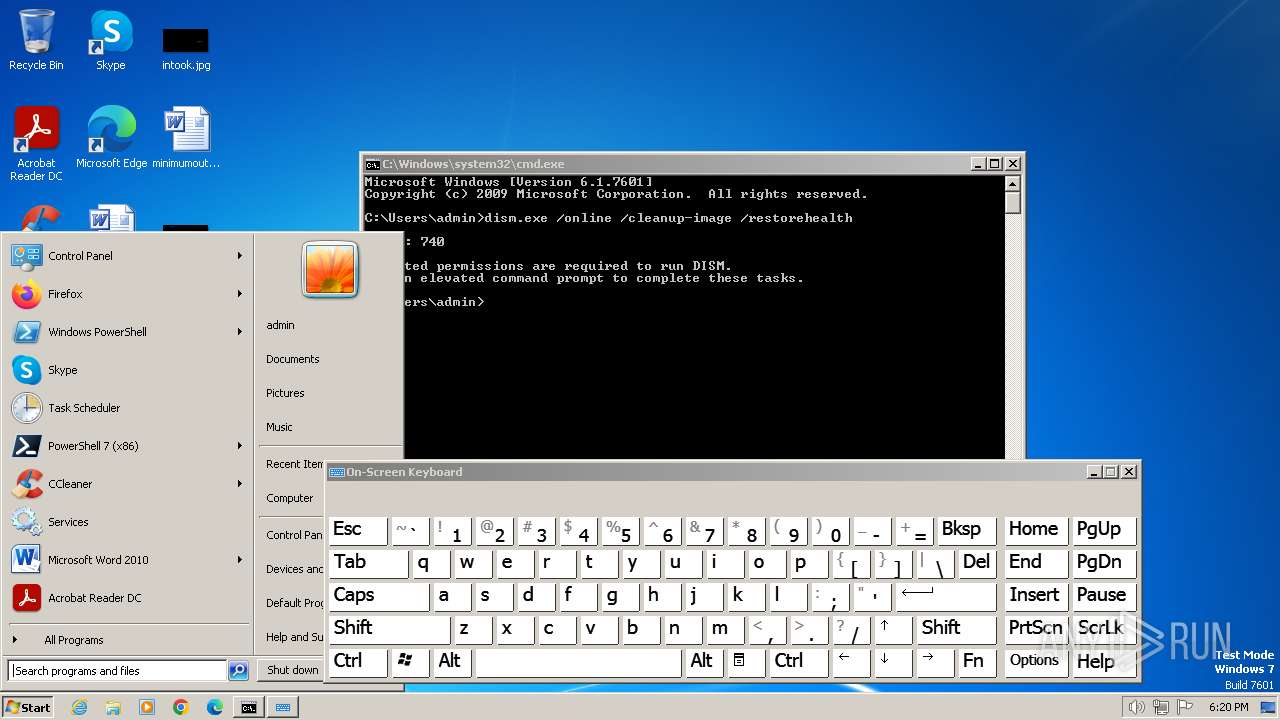Open Acrobat Reader DC from Start menu
This screenshot has width=1280, height=720.
coord(128,598)
